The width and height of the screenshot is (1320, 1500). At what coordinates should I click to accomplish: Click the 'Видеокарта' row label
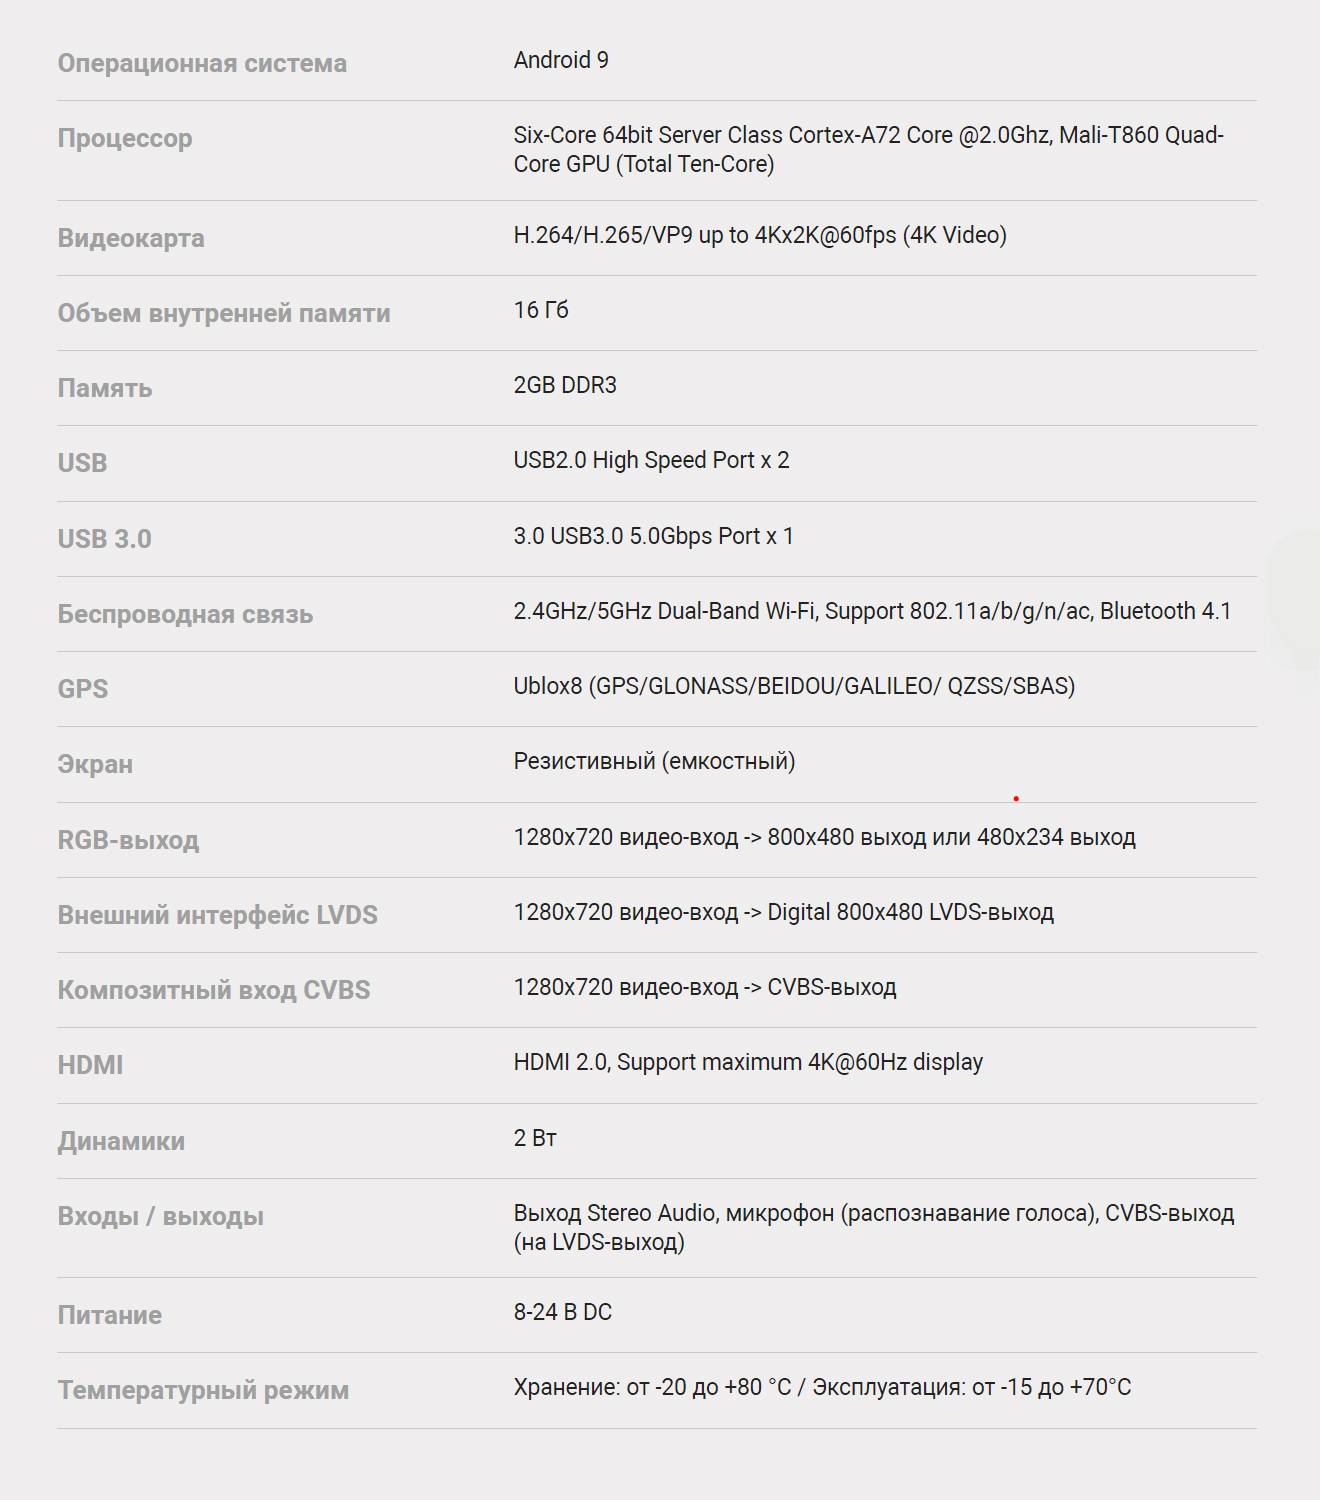click(x=131, y=238)
